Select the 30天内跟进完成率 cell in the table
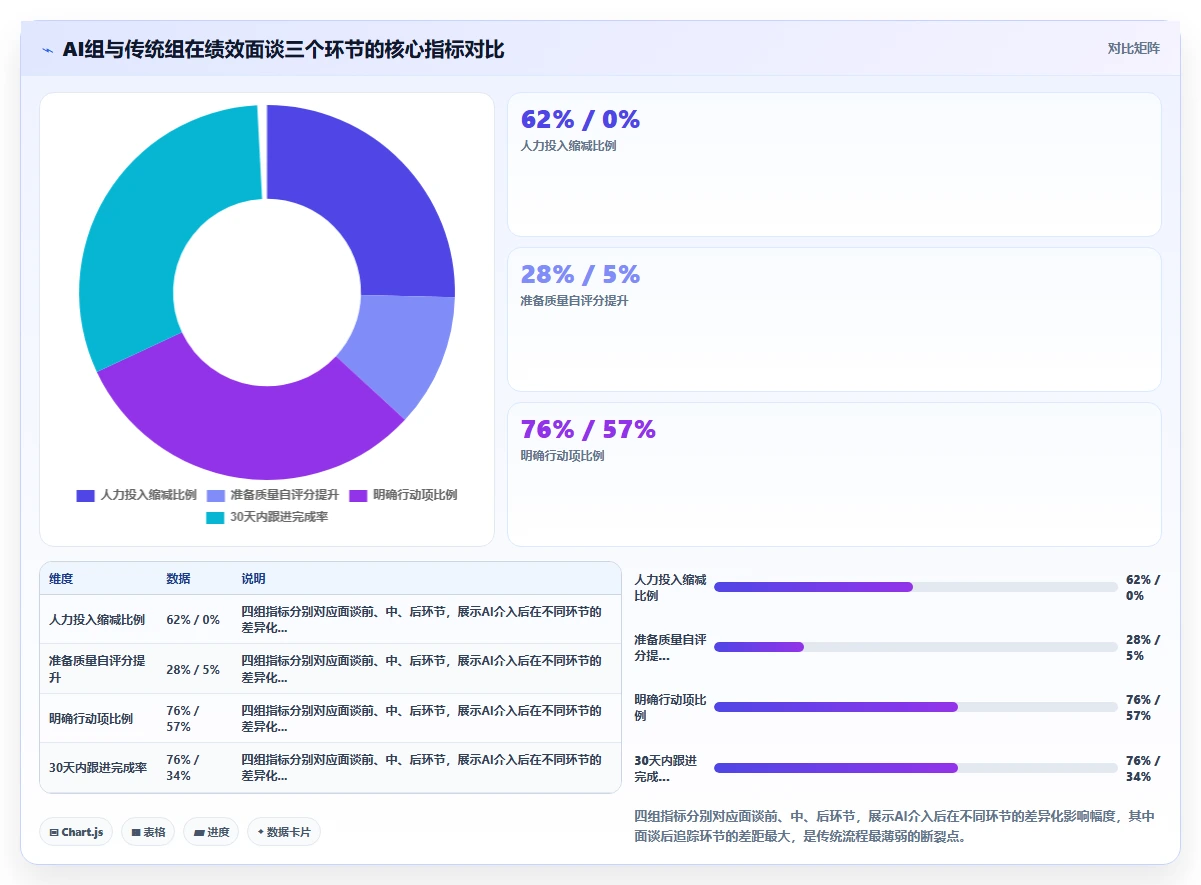The width and height of the screenshot is (1201, 885). pos(98,768)
